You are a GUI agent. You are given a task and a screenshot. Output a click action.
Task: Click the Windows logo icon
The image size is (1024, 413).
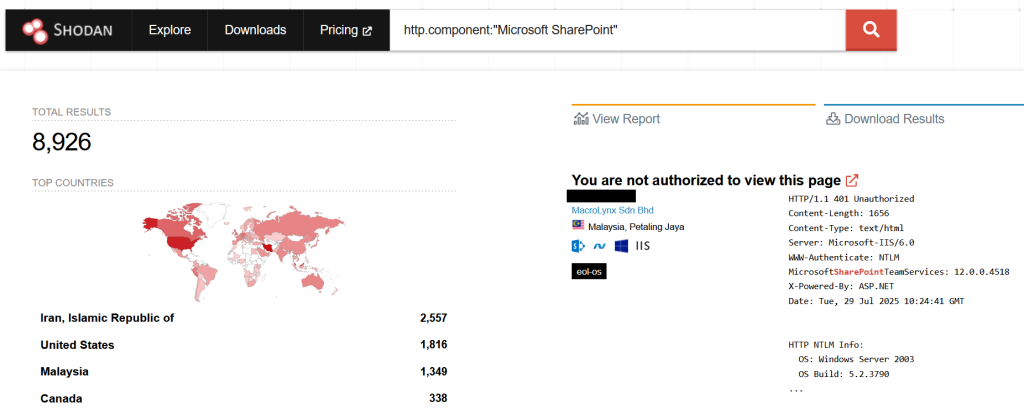click(621, 246)
